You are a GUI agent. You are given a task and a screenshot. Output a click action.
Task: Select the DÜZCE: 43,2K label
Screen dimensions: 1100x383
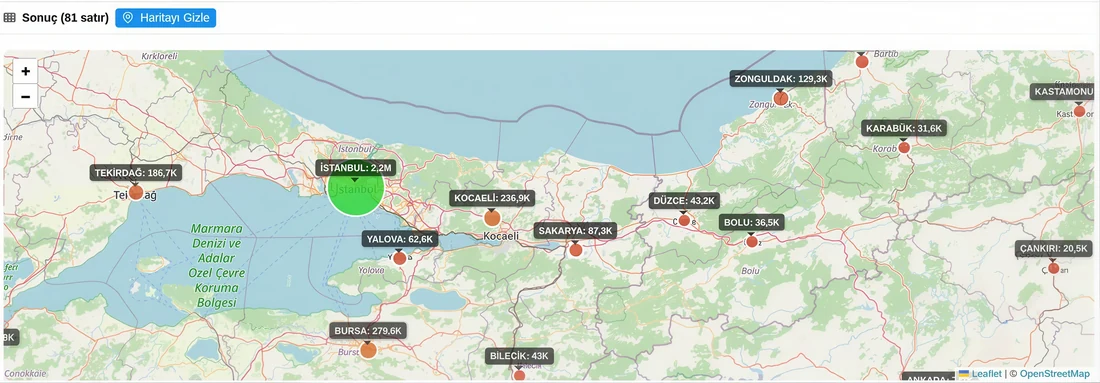click(x=684, y=201)
